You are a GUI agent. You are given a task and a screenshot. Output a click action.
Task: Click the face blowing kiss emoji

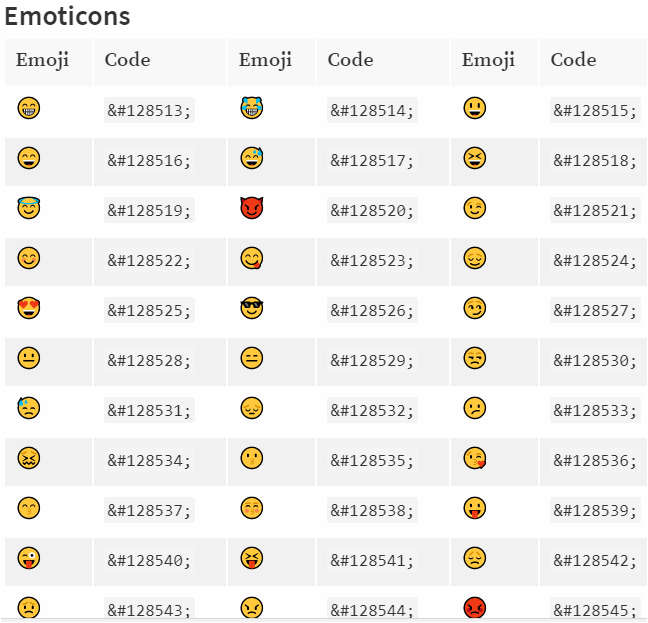[475, 459]
